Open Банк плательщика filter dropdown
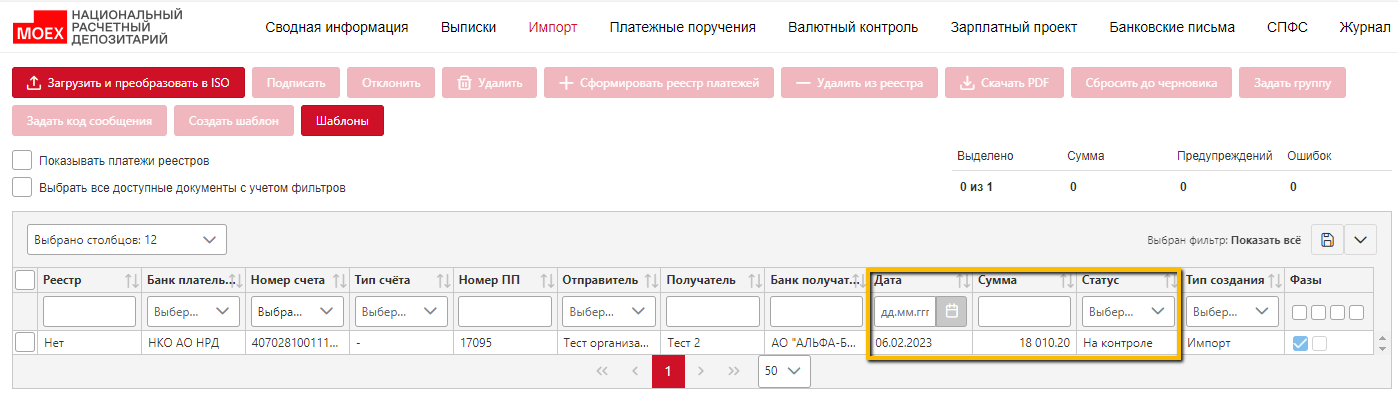1398x396 pixels. point(193,311)
